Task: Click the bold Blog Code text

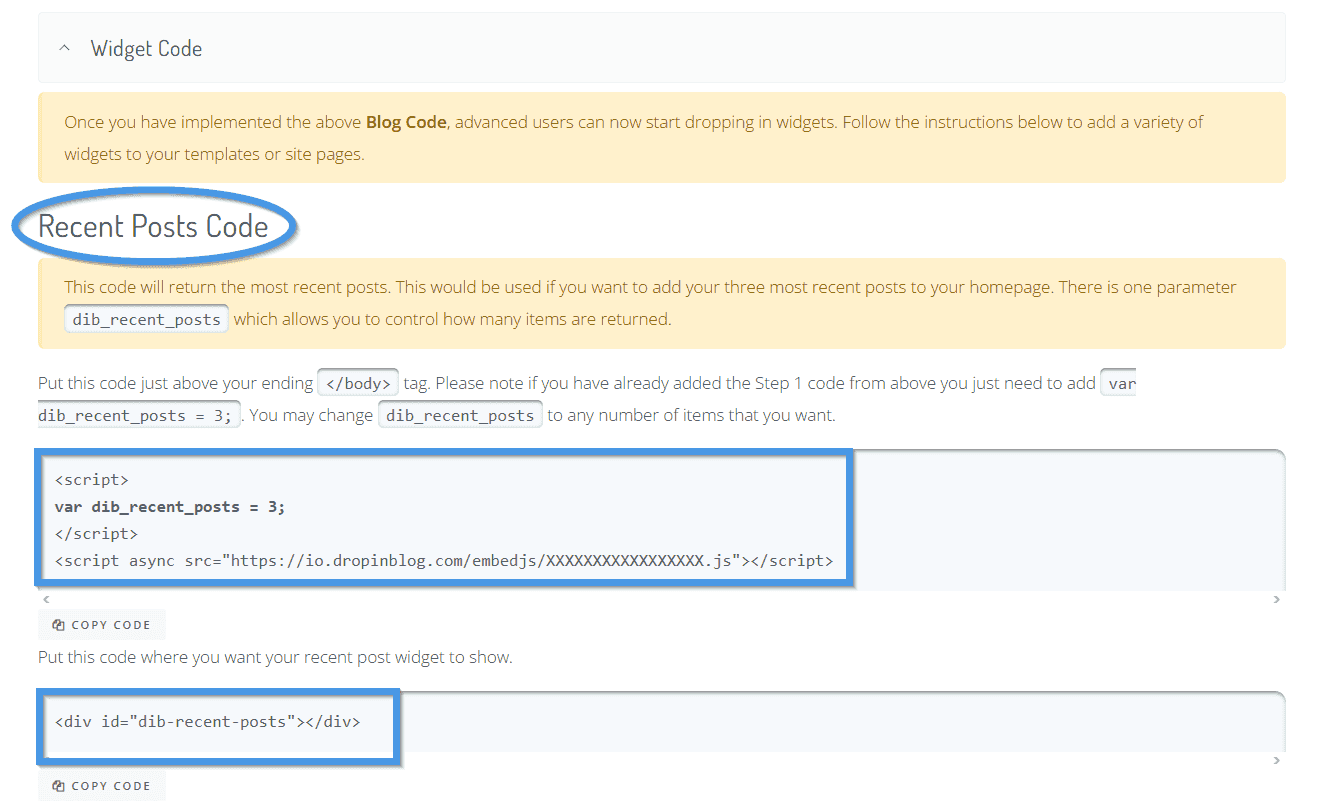Action: click(406, 122)
